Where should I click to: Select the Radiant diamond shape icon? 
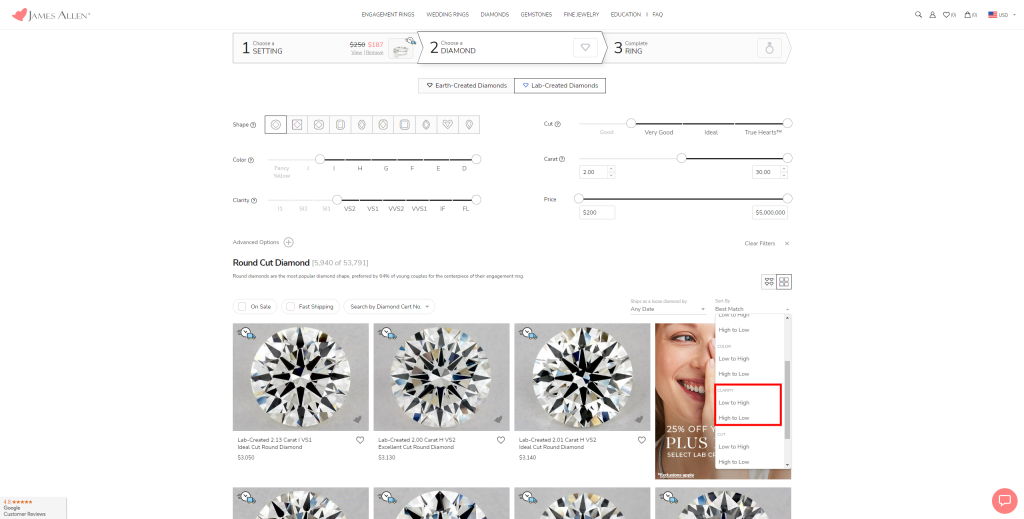pos(383,125)
